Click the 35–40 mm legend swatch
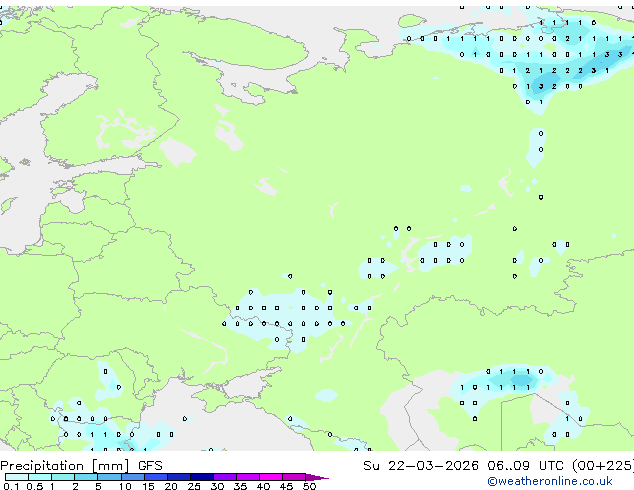The height and width of the screenshot is (490, 634). (248, 477)
